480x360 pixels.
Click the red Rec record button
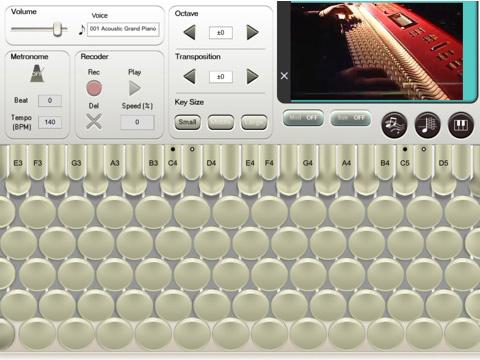94,88
